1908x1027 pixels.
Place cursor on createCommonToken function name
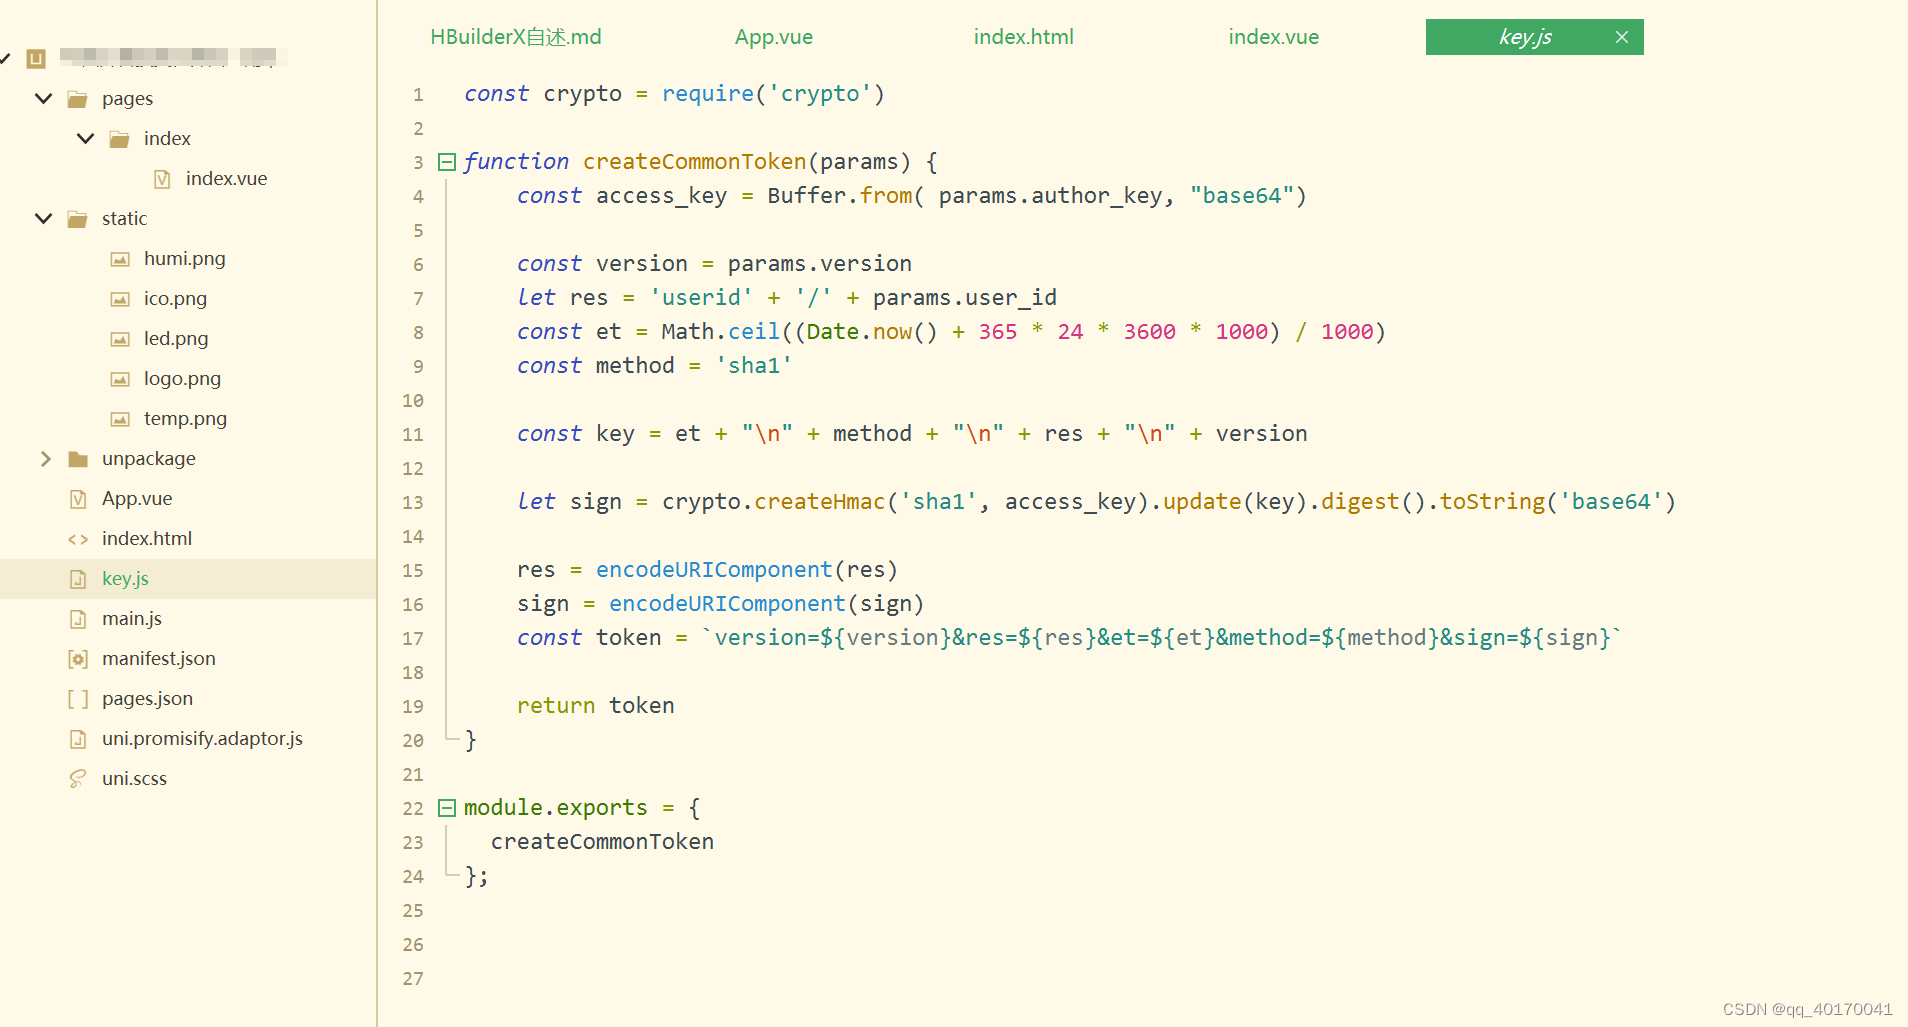694,161
